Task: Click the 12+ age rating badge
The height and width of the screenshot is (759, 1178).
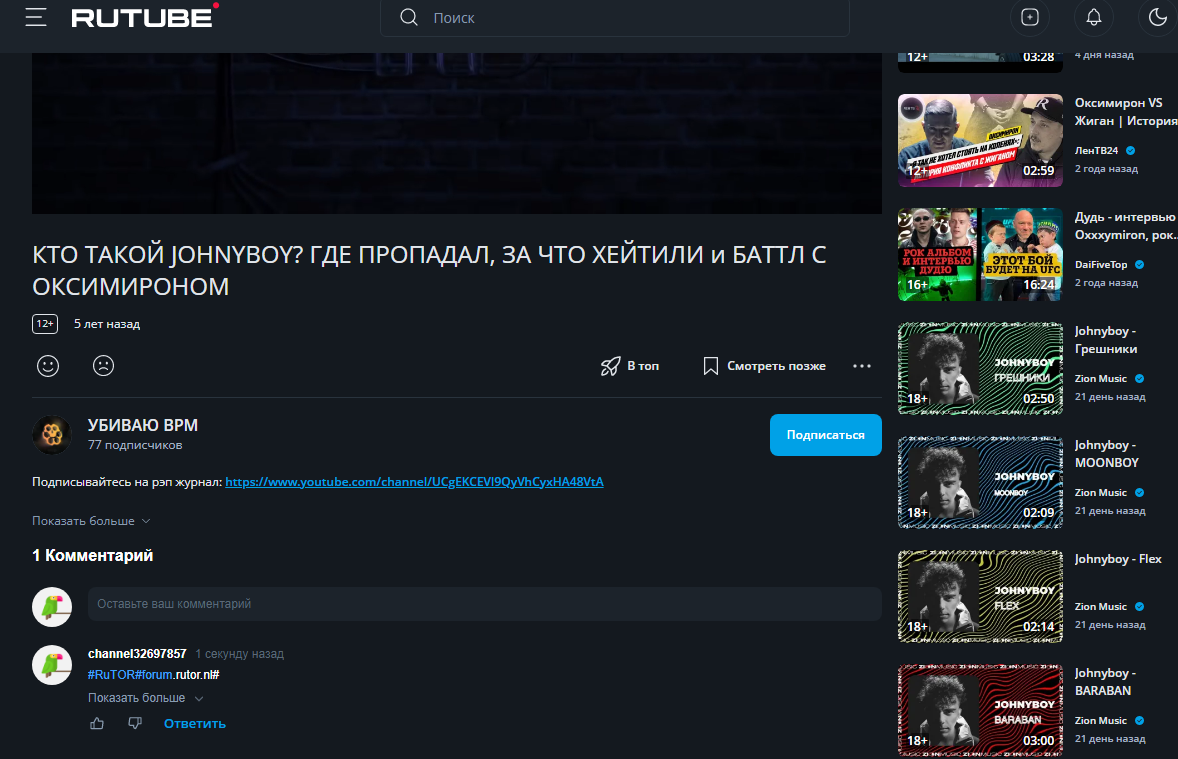Action: [x=45, y=324]
